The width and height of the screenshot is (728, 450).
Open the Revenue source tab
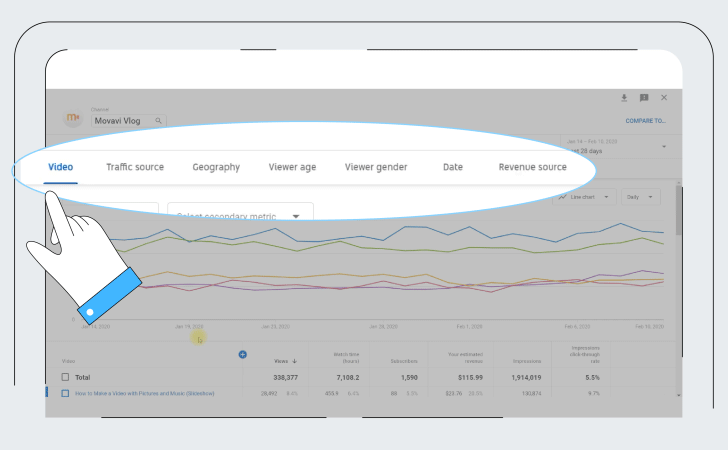pos(533,167)
